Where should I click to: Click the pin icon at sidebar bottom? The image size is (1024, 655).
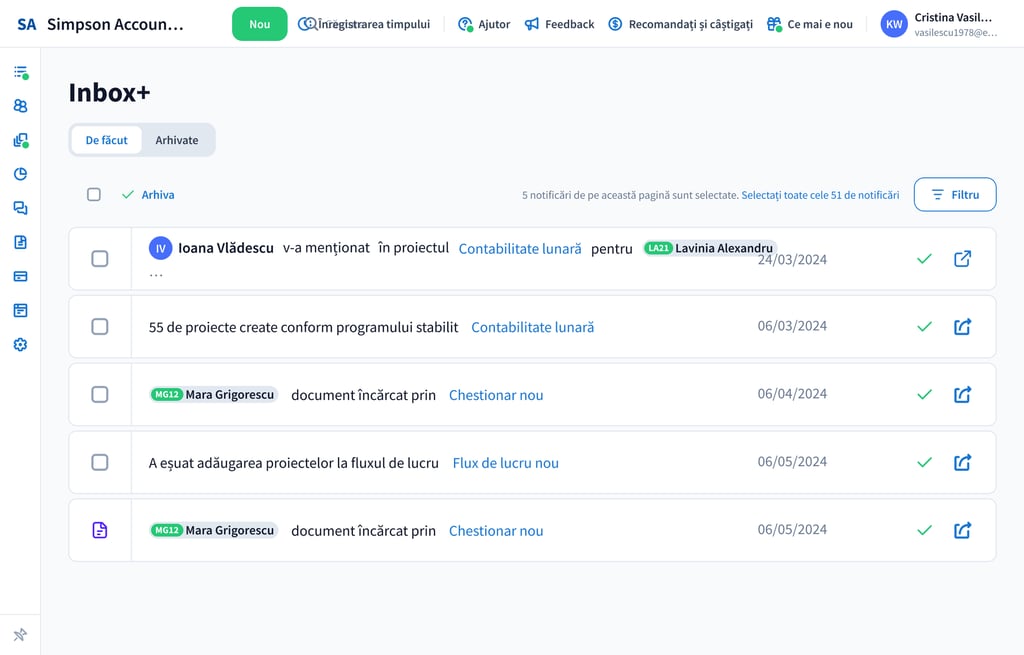click(20, 635)
